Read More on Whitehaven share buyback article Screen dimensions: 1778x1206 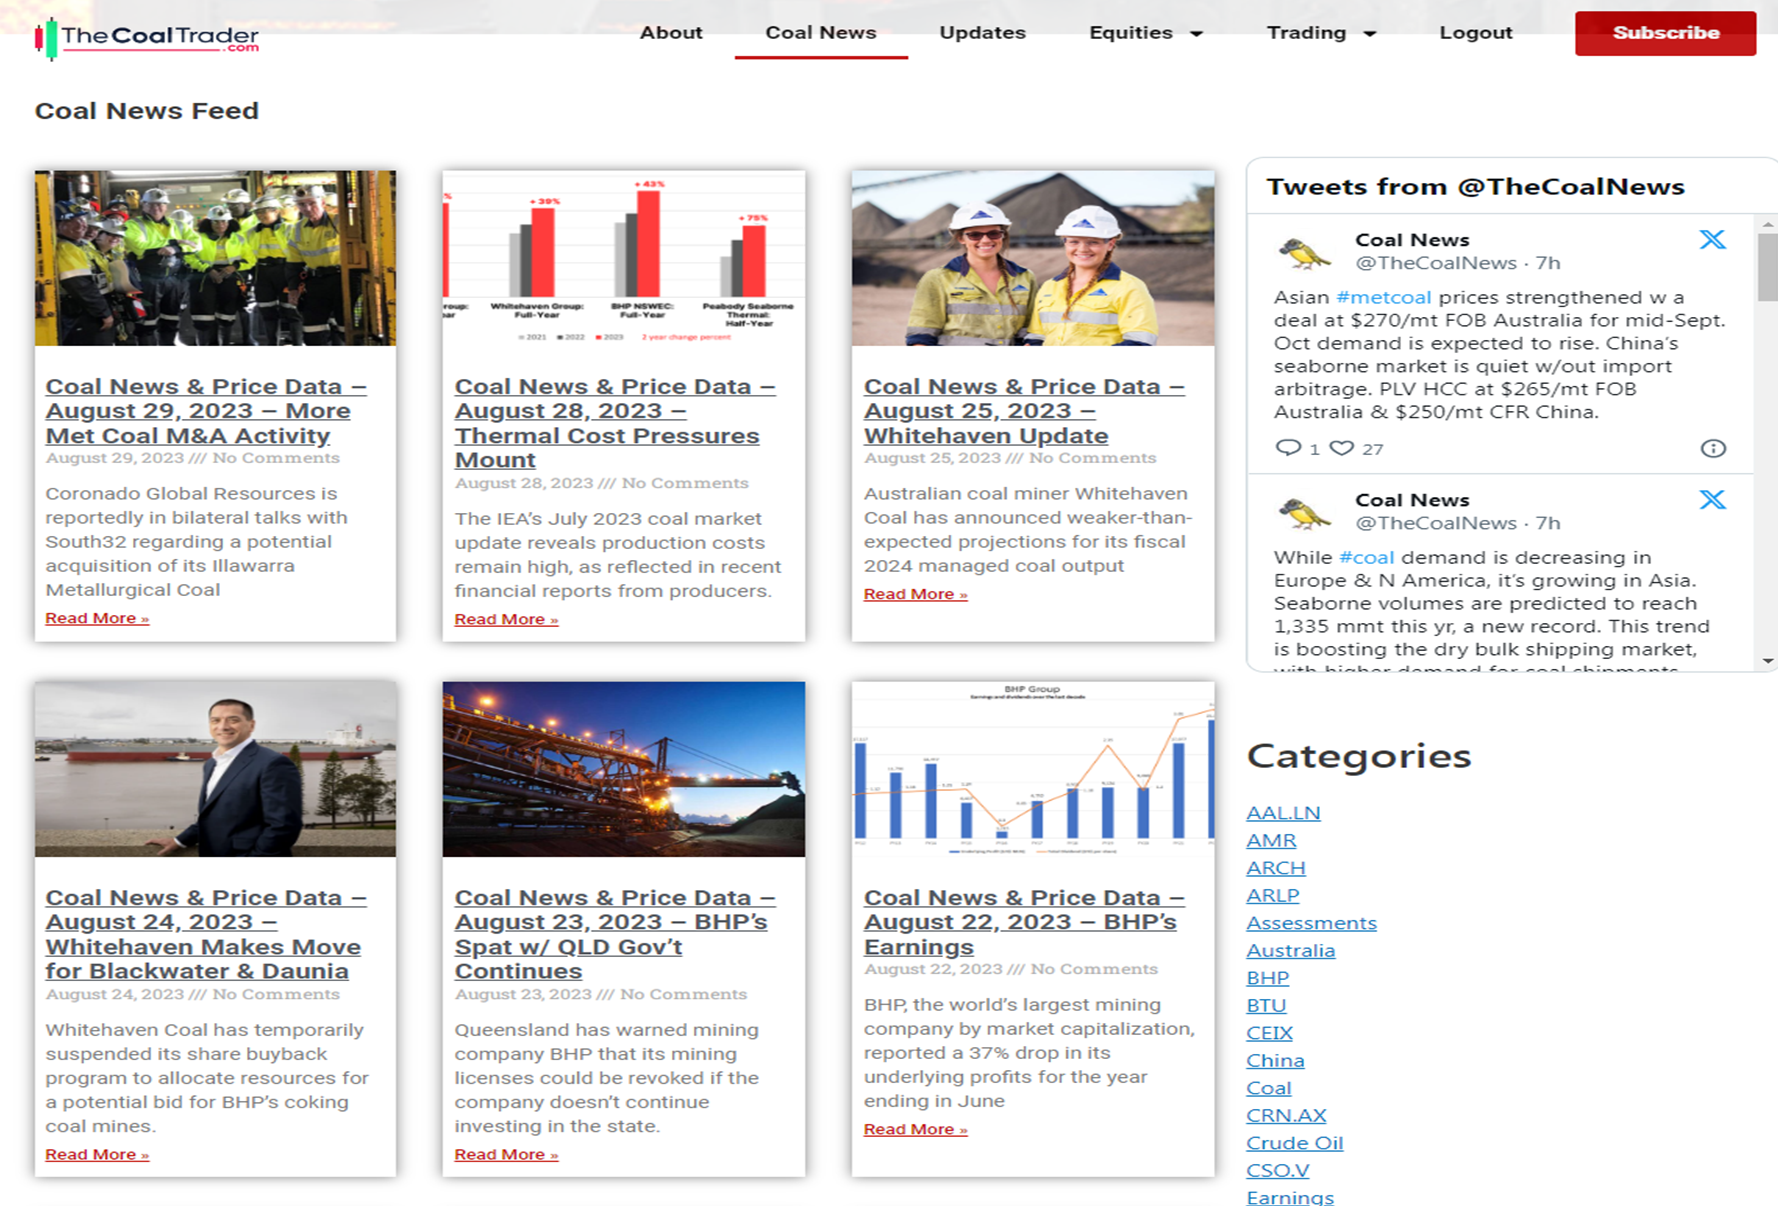click(97, 1154)
